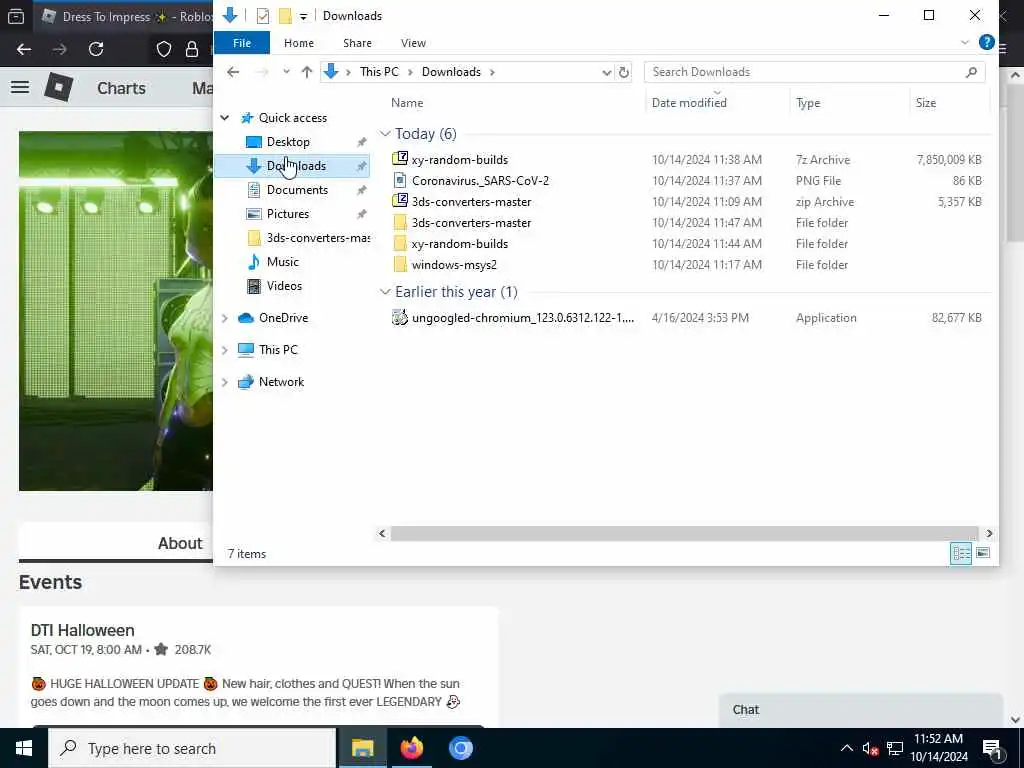The image size is (1024, 768).
Task: Open the notification center icon
Action: [x=992, y=749]
